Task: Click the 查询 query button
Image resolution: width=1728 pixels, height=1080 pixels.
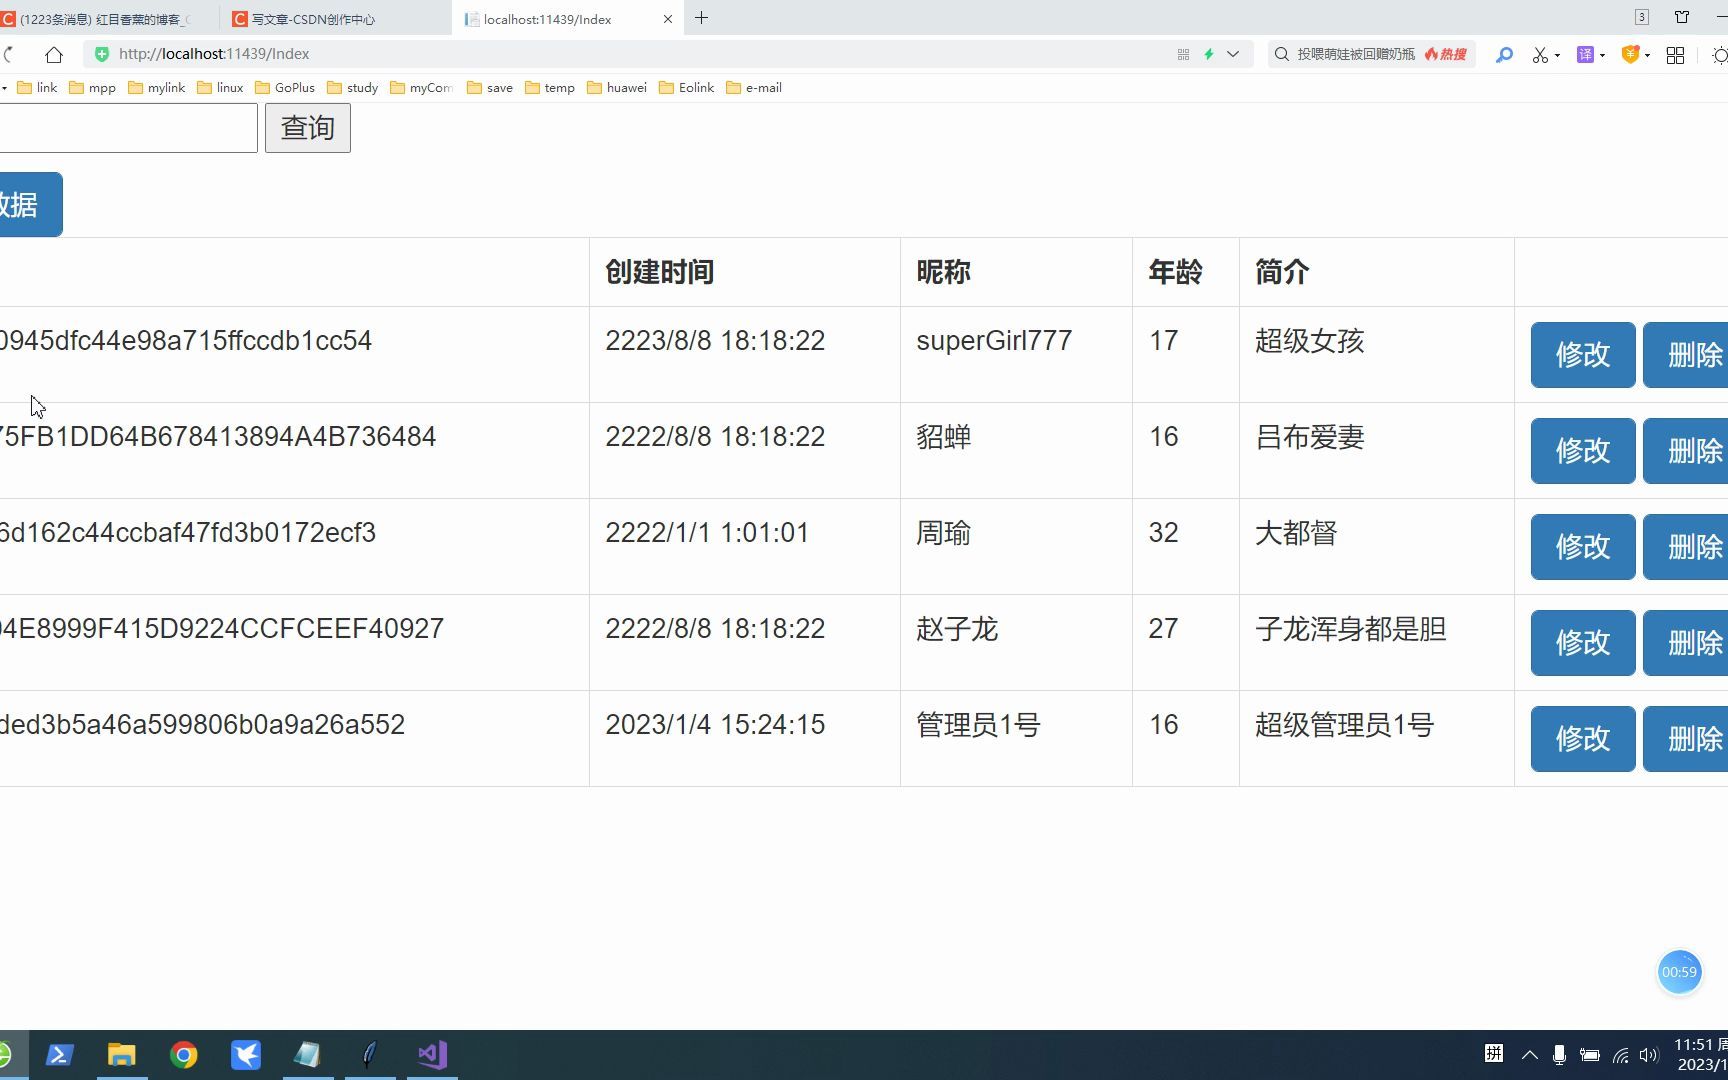Action: [x=307, y=128]
